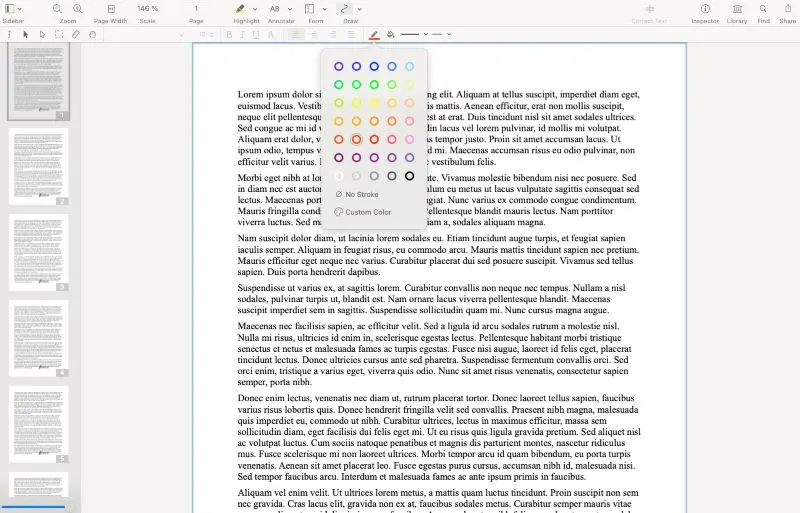Open the Share menu

788,9
